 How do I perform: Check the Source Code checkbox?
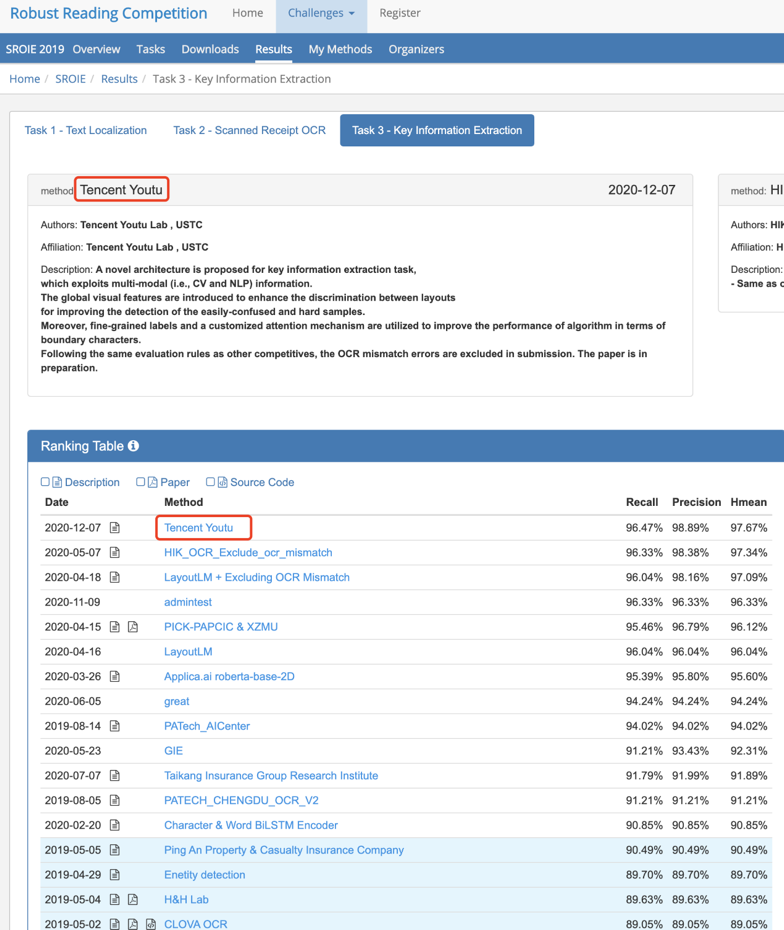click(x=210, y=482)
